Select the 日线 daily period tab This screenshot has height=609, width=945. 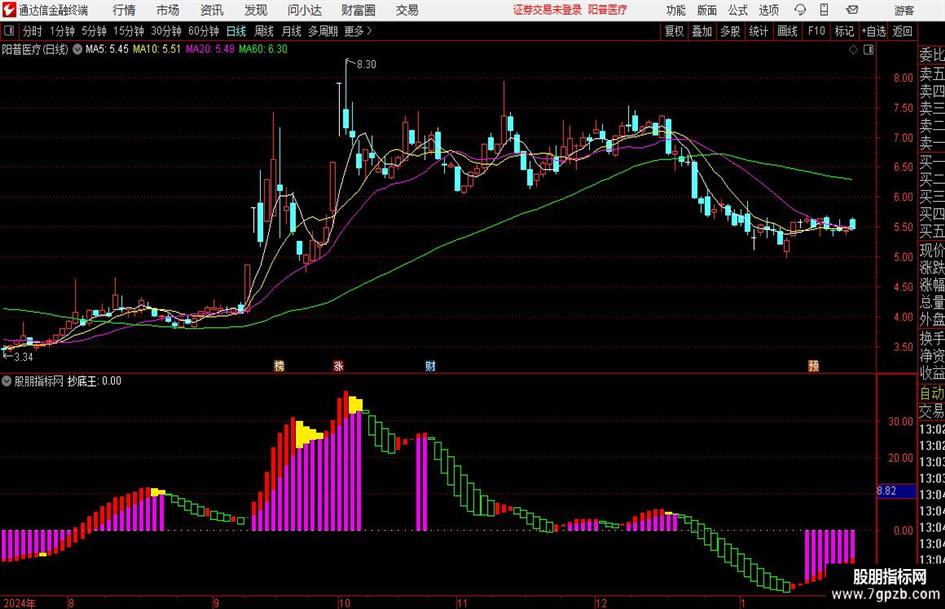coord(236,31)
